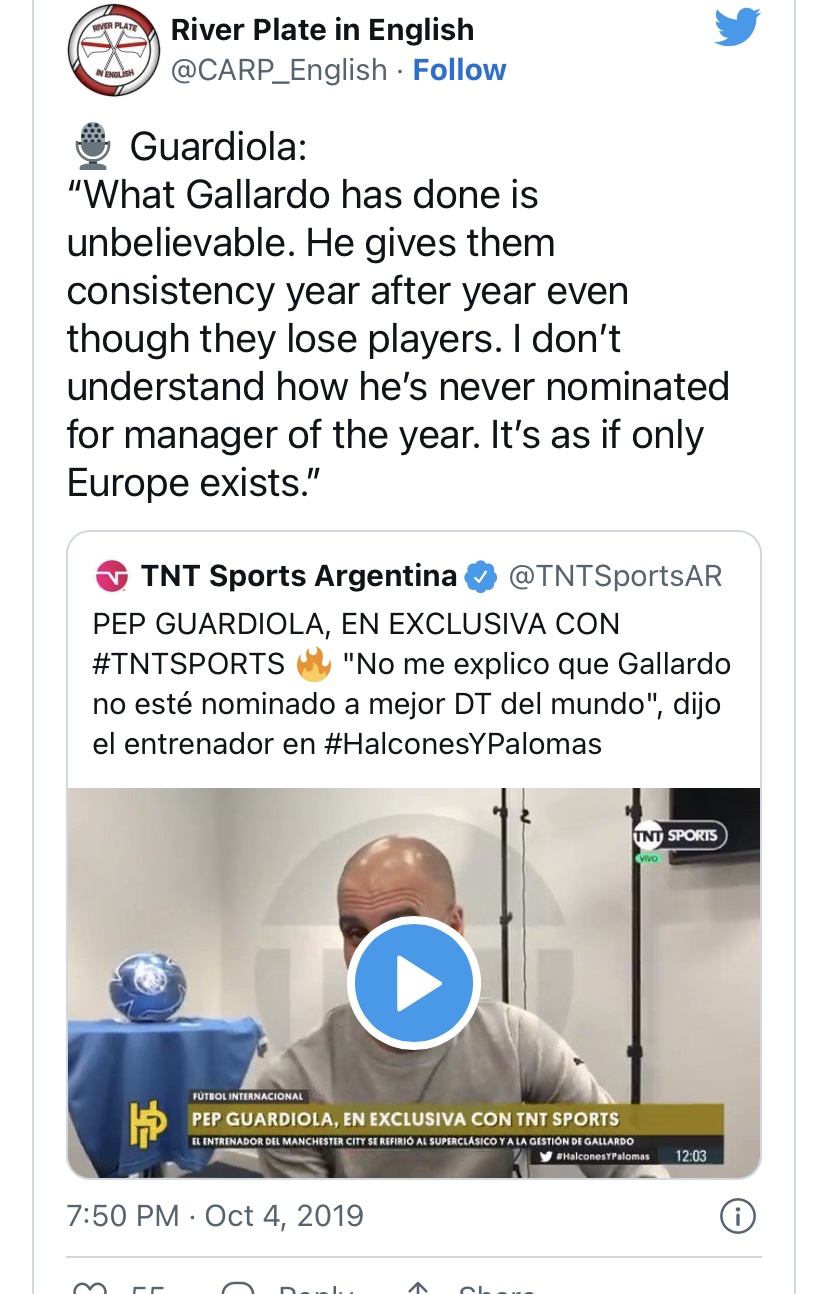
Task: Tap the share arrow icon
Action: click(x=420, y=1287)
